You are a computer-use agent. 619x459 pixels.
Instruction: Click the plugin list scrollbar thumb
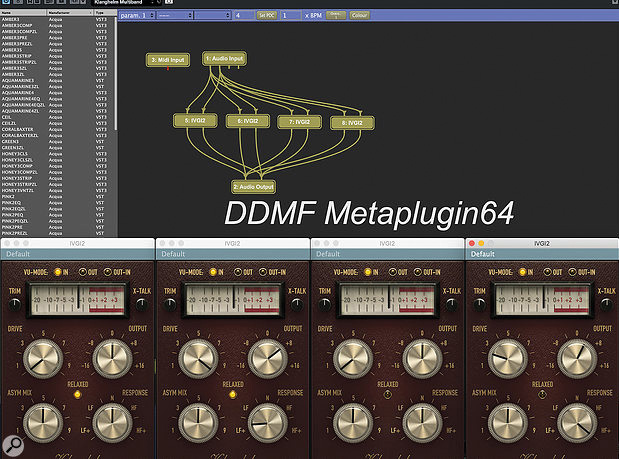pyautogui.click(x=116, y=73)
